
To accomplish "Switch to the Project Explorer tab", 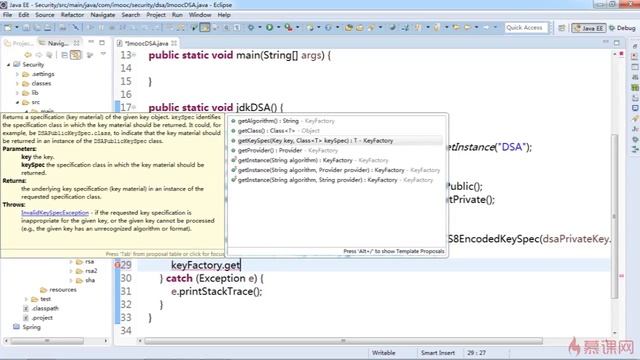I will pos(19,43).
